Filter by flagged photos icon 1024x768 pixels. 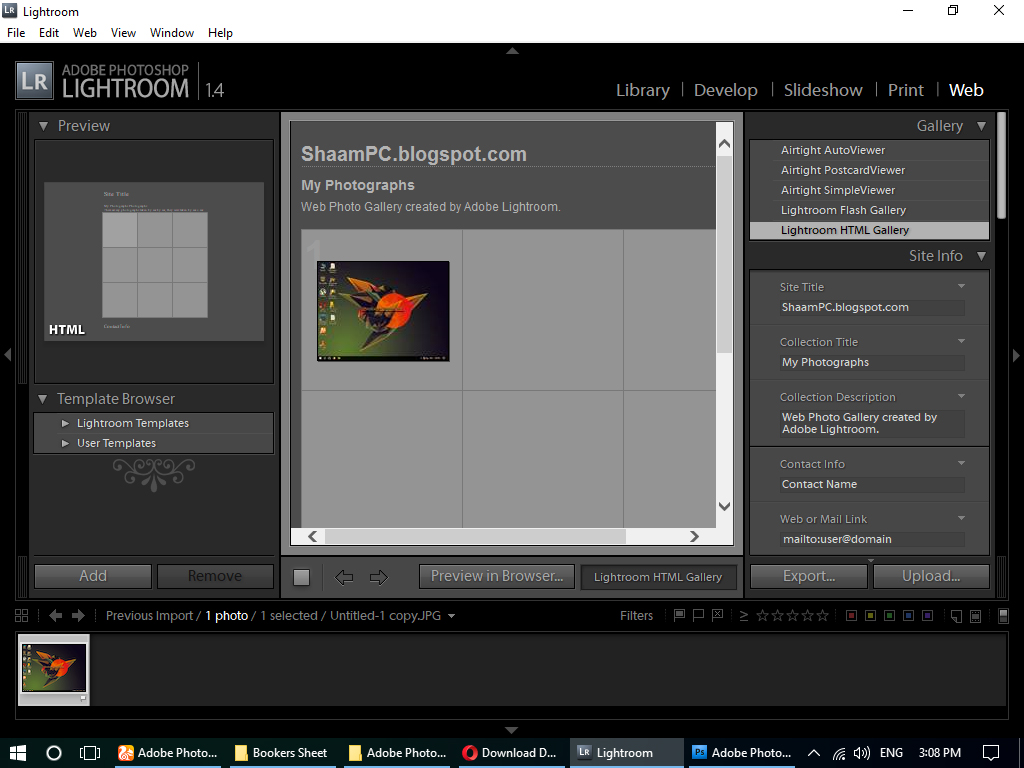(x=679, y=615)
